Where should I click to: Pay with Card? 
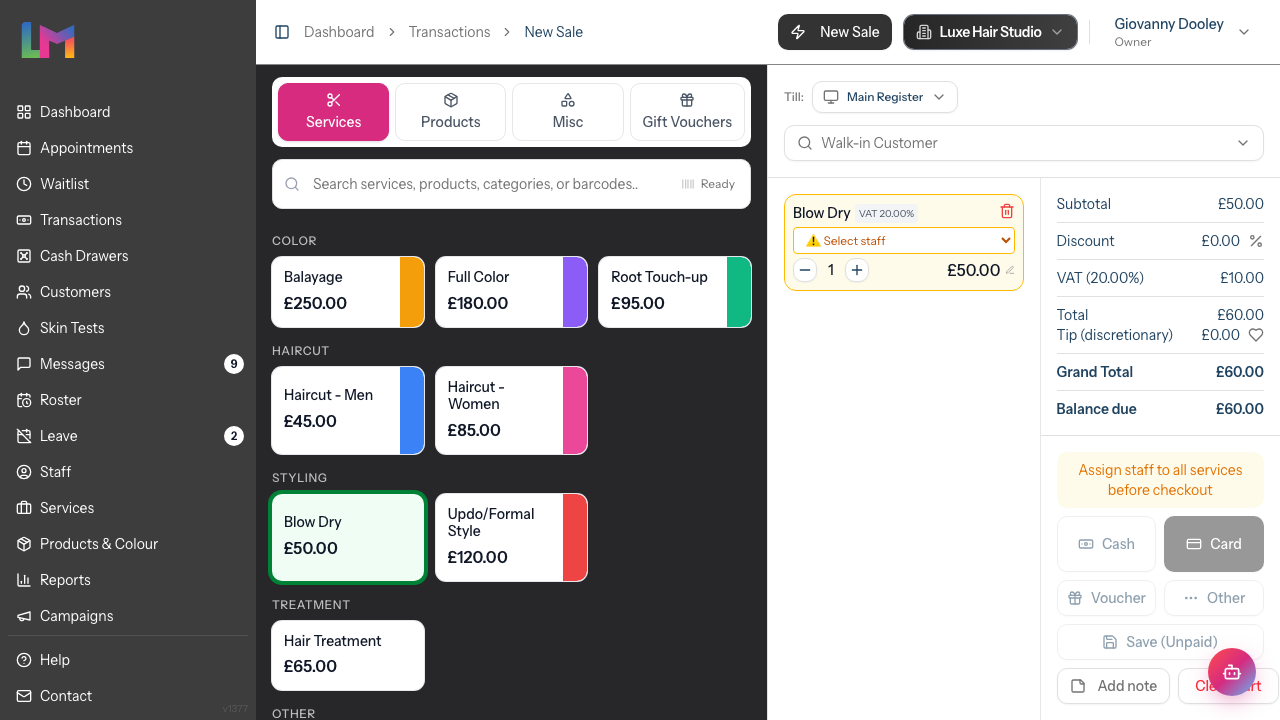[1214, 544]
